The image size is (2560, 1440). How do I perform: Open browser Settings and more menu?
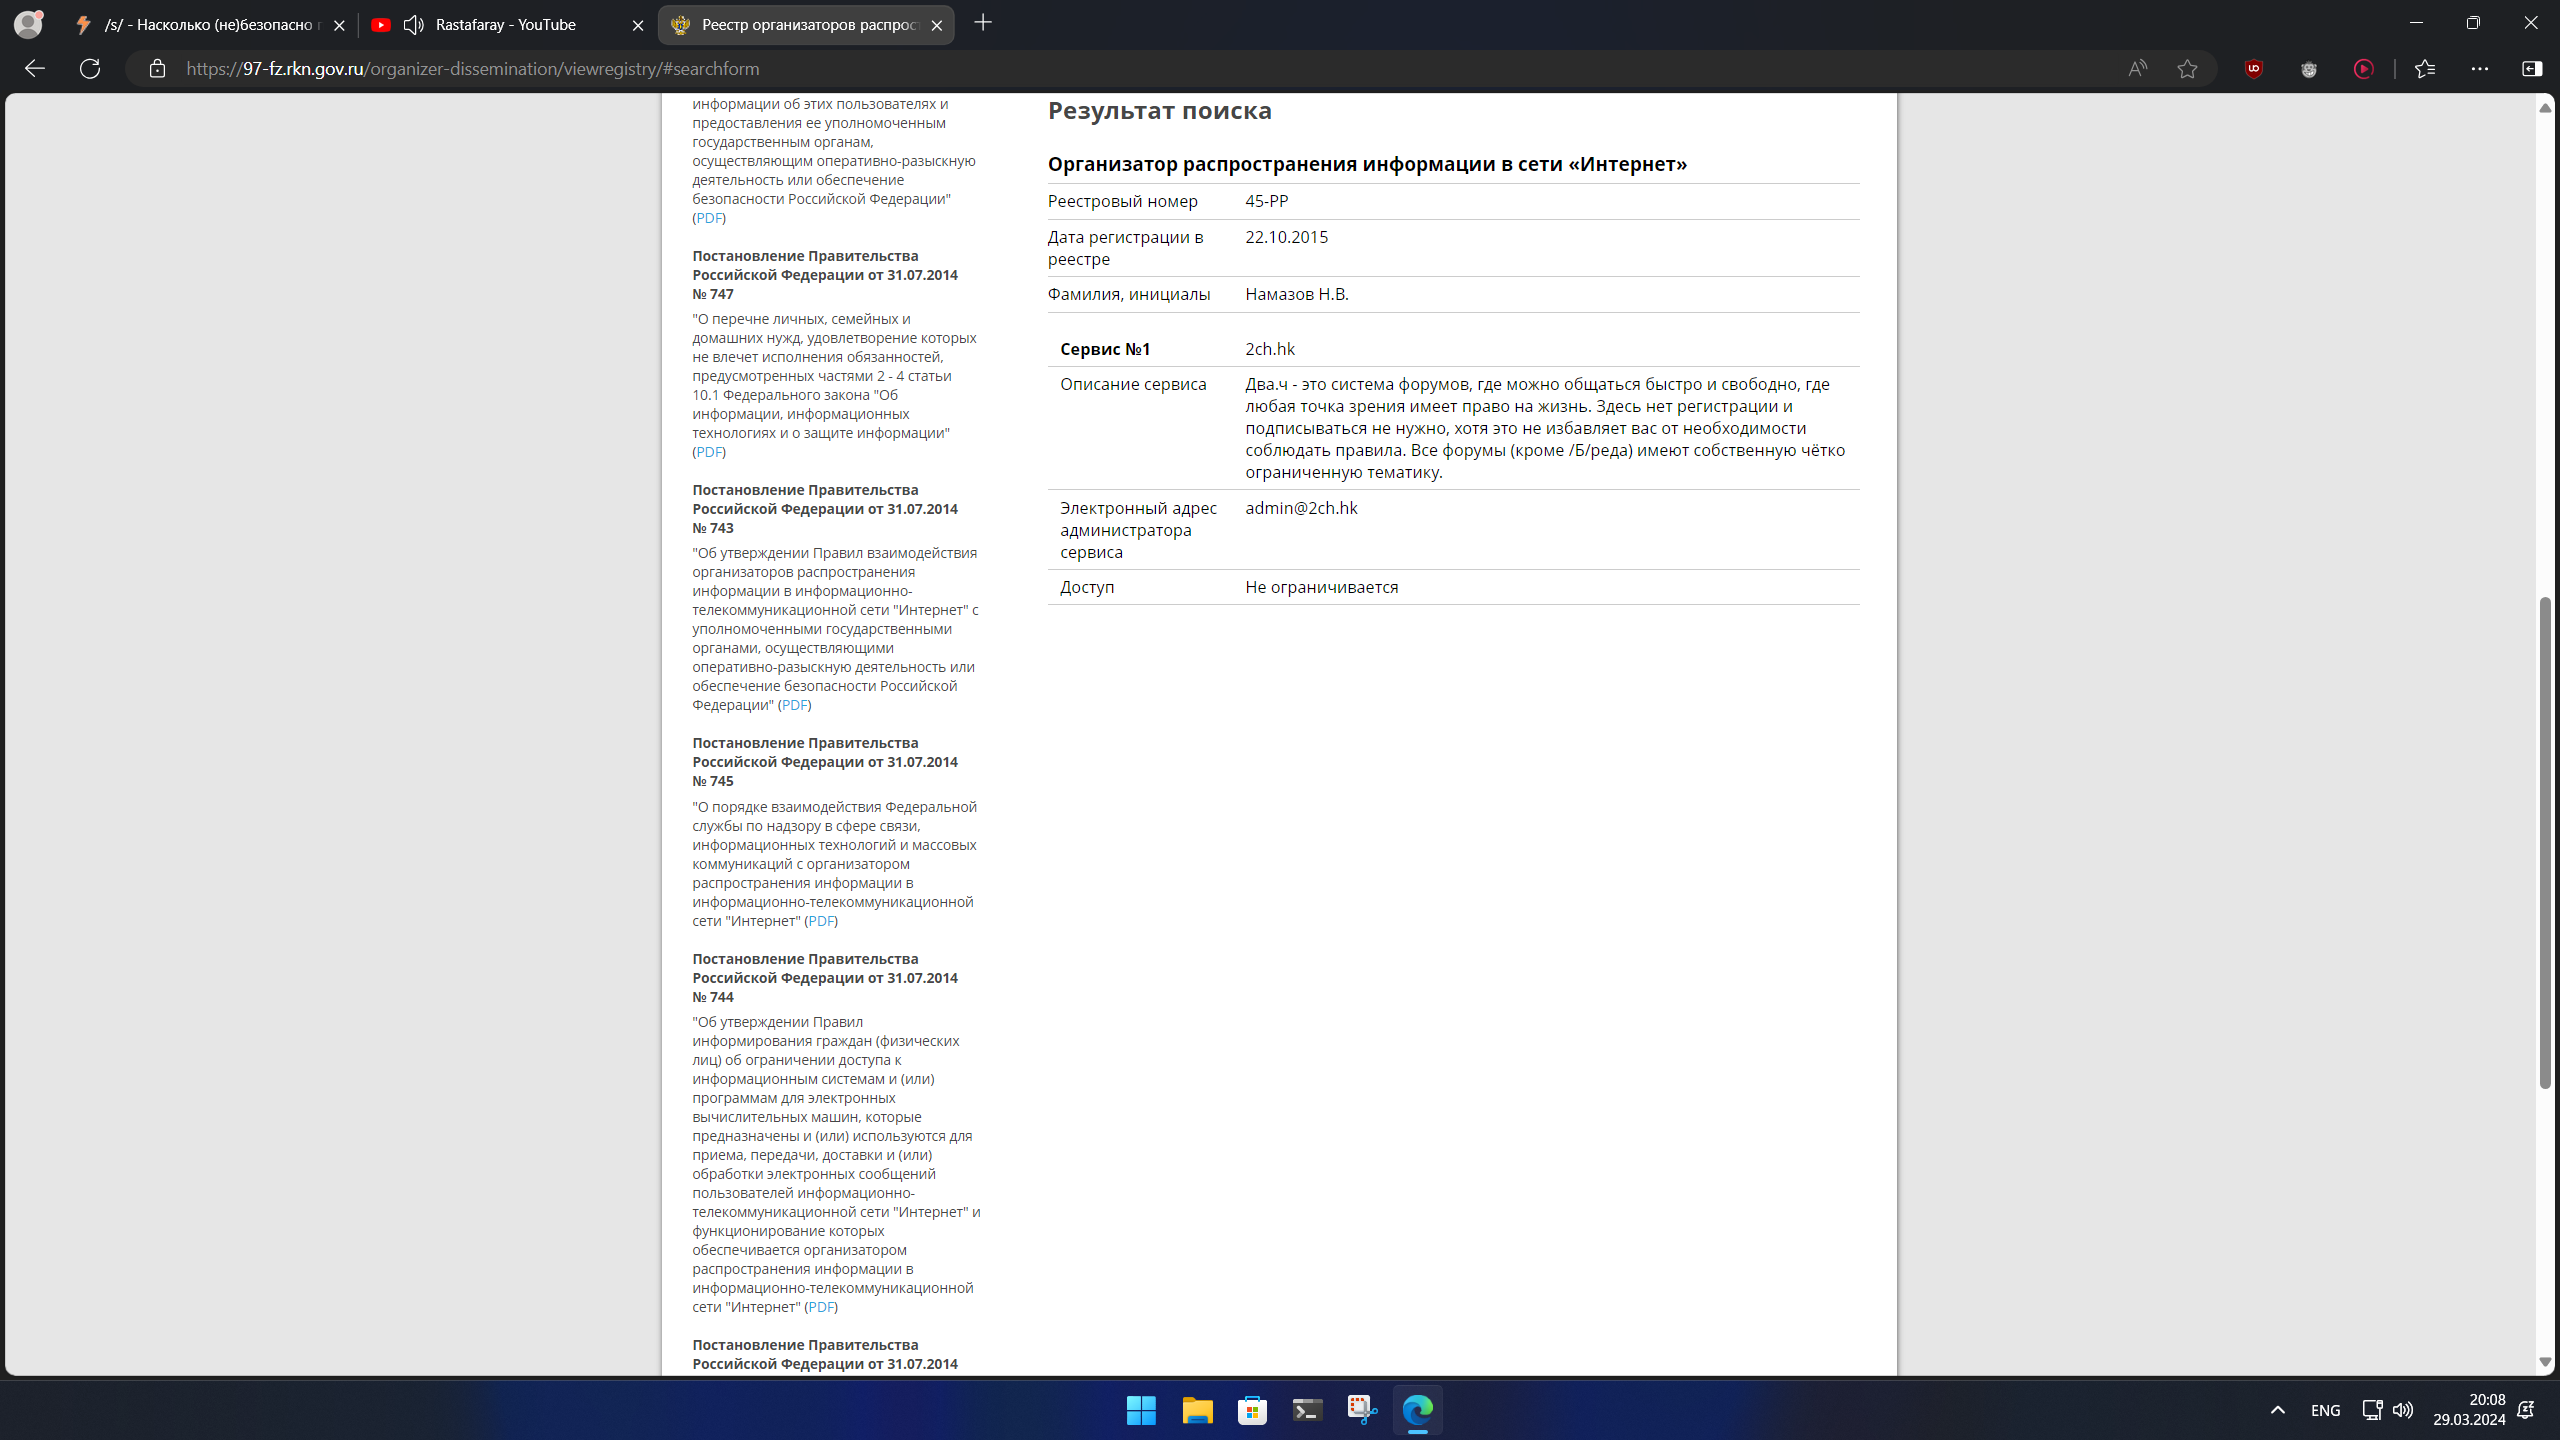[x=2480, y=68]
